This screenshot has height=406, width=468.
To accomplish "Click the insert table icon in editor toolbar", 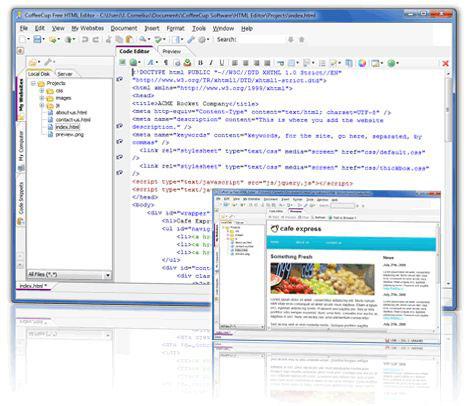I will tap(291, 63).
